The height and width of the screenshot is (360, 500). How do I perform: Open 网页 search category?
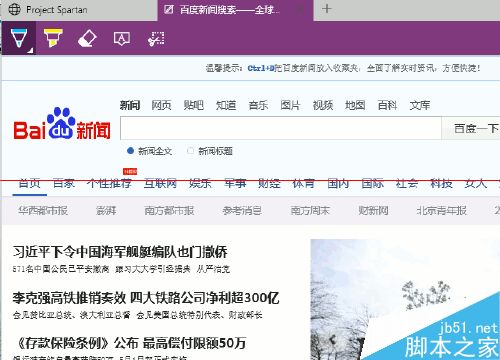point(161,105)
